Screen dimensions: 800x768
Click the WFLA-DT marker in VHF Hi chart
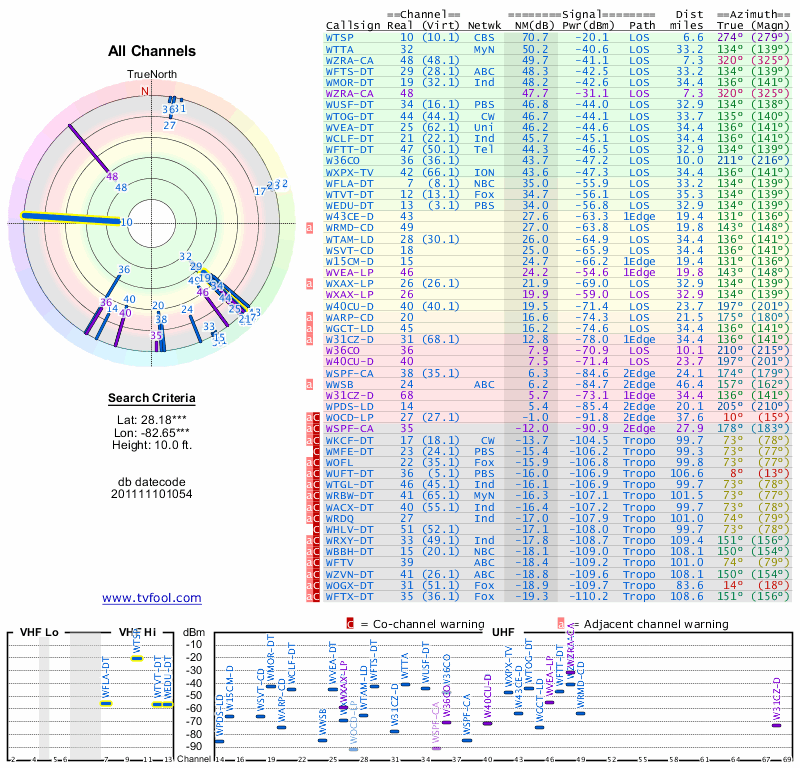click(106, 703)
